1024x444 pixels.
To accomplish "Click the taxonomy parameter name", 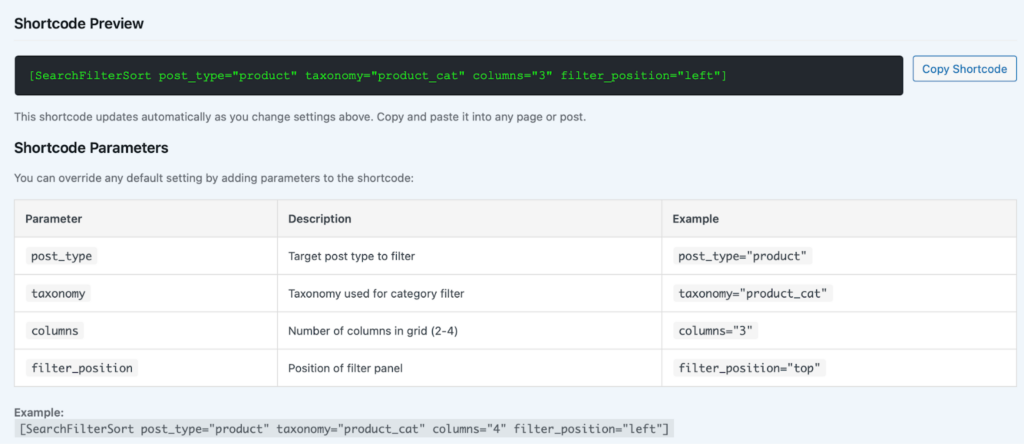I will click(x=57, y=293).
